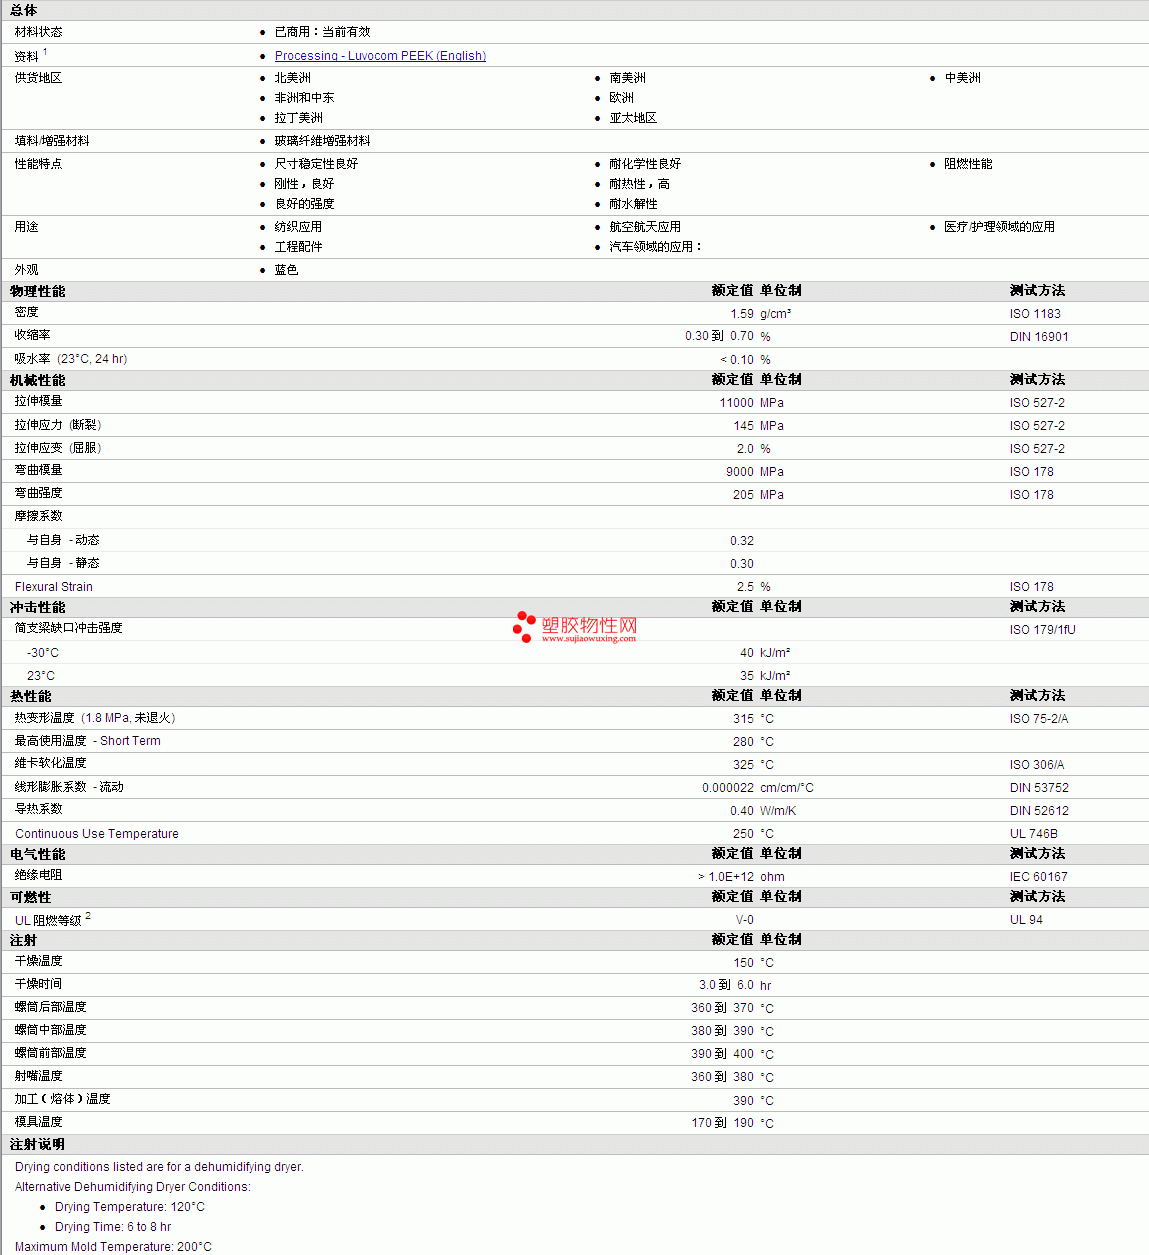Click the 蓝色 appearance value
The image size is (1149, 1255).
[286, 270]
